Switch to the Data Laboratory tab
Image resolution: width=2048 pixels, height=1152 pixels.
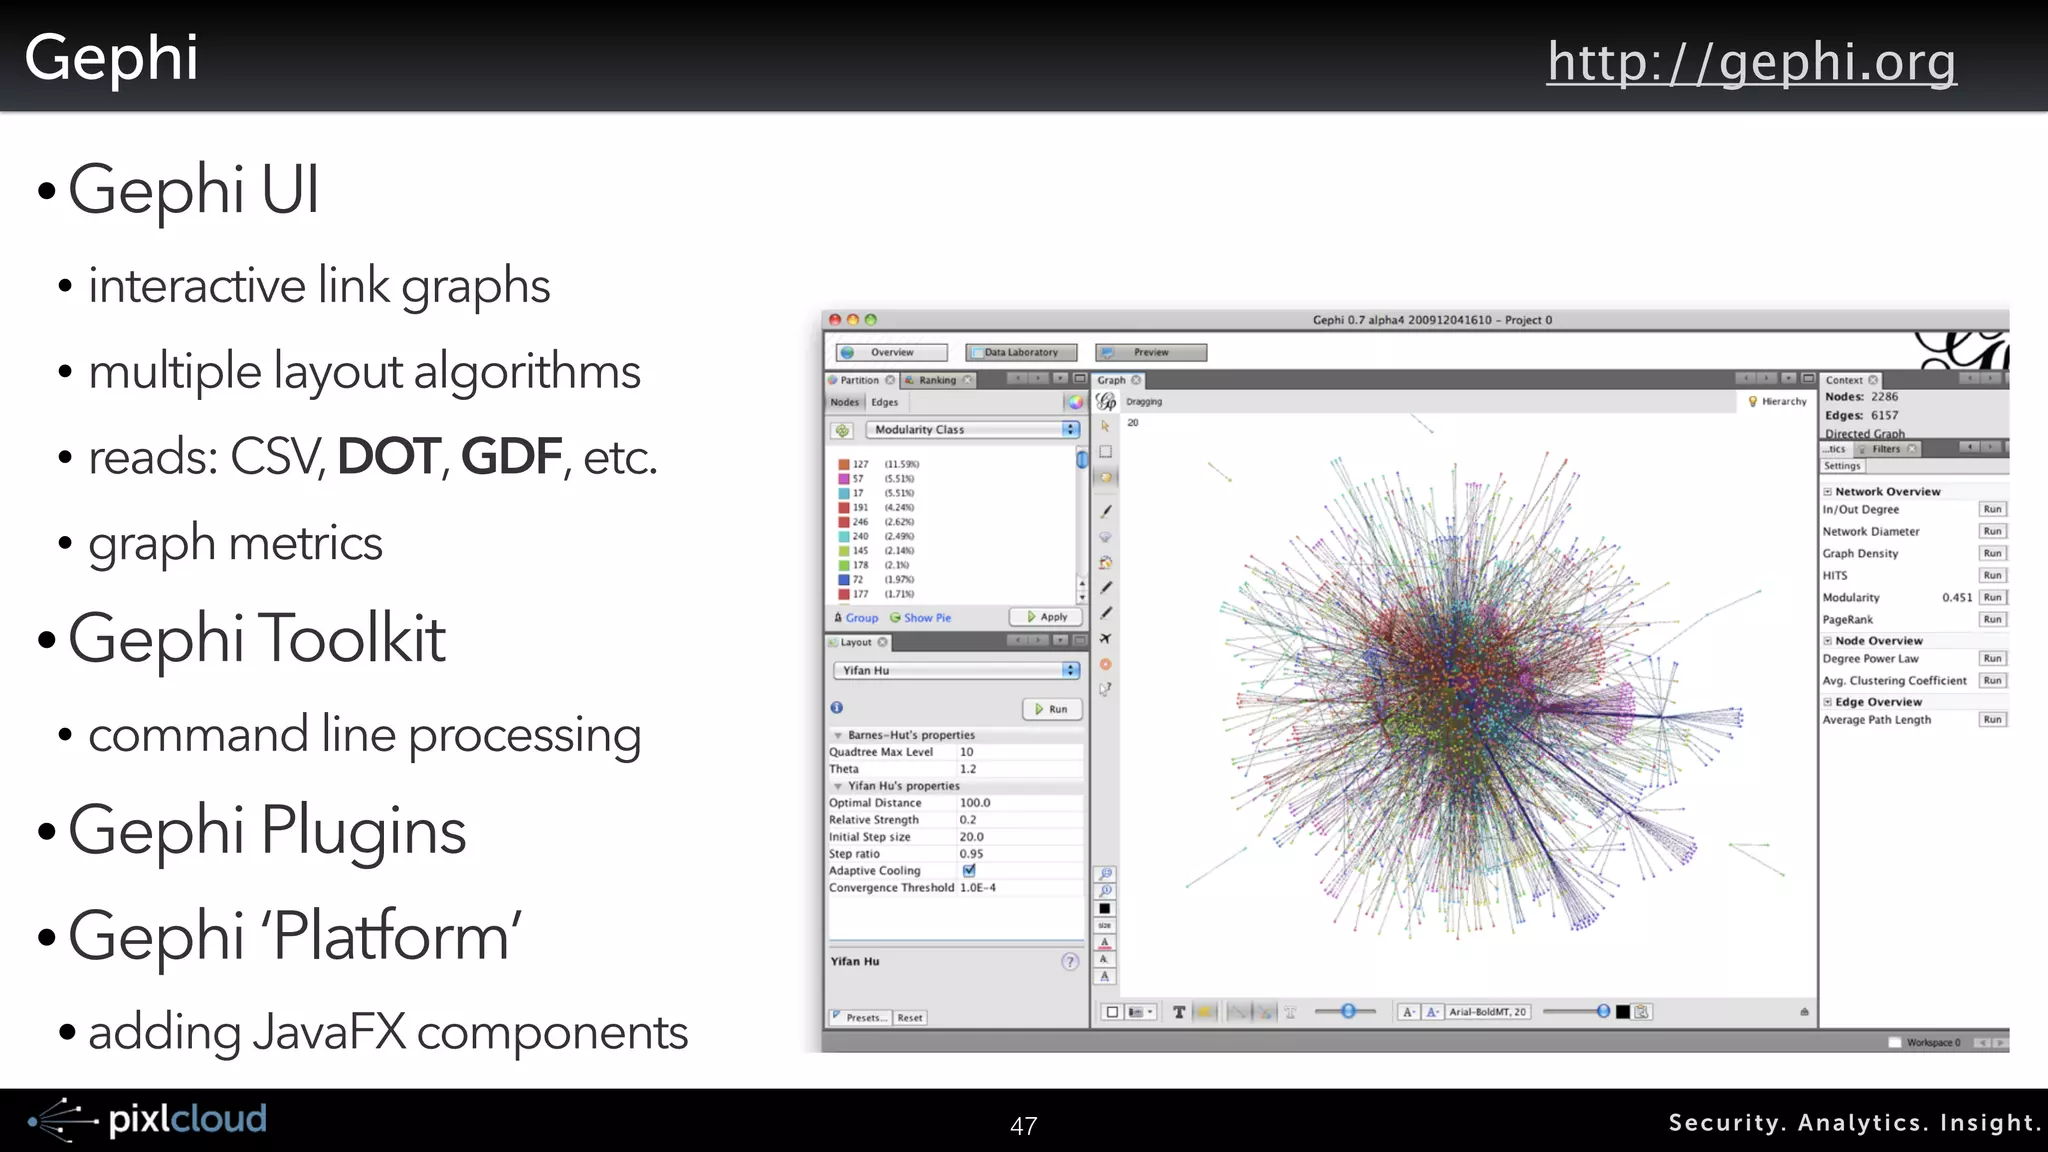coord(1020,352)
